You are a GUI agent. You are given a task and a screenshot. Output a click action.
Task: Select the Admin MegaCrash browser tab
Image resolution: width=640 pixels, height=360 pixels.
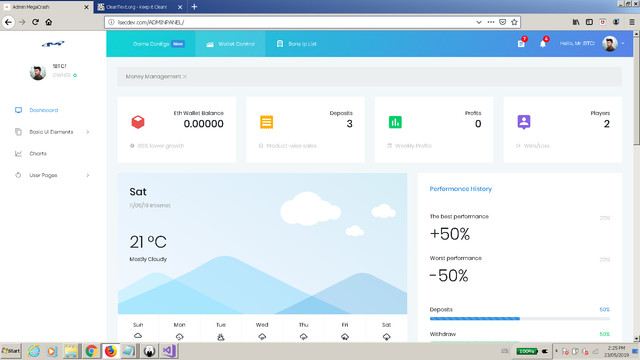(x=47, y=7)
